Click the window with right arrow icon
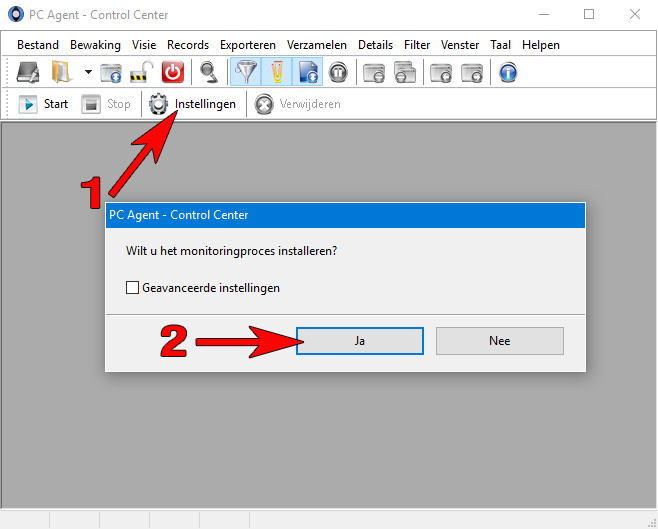Image resolution: width=658 pixels, height=529 pixels. pyautogui.click(x=472, y=72)
